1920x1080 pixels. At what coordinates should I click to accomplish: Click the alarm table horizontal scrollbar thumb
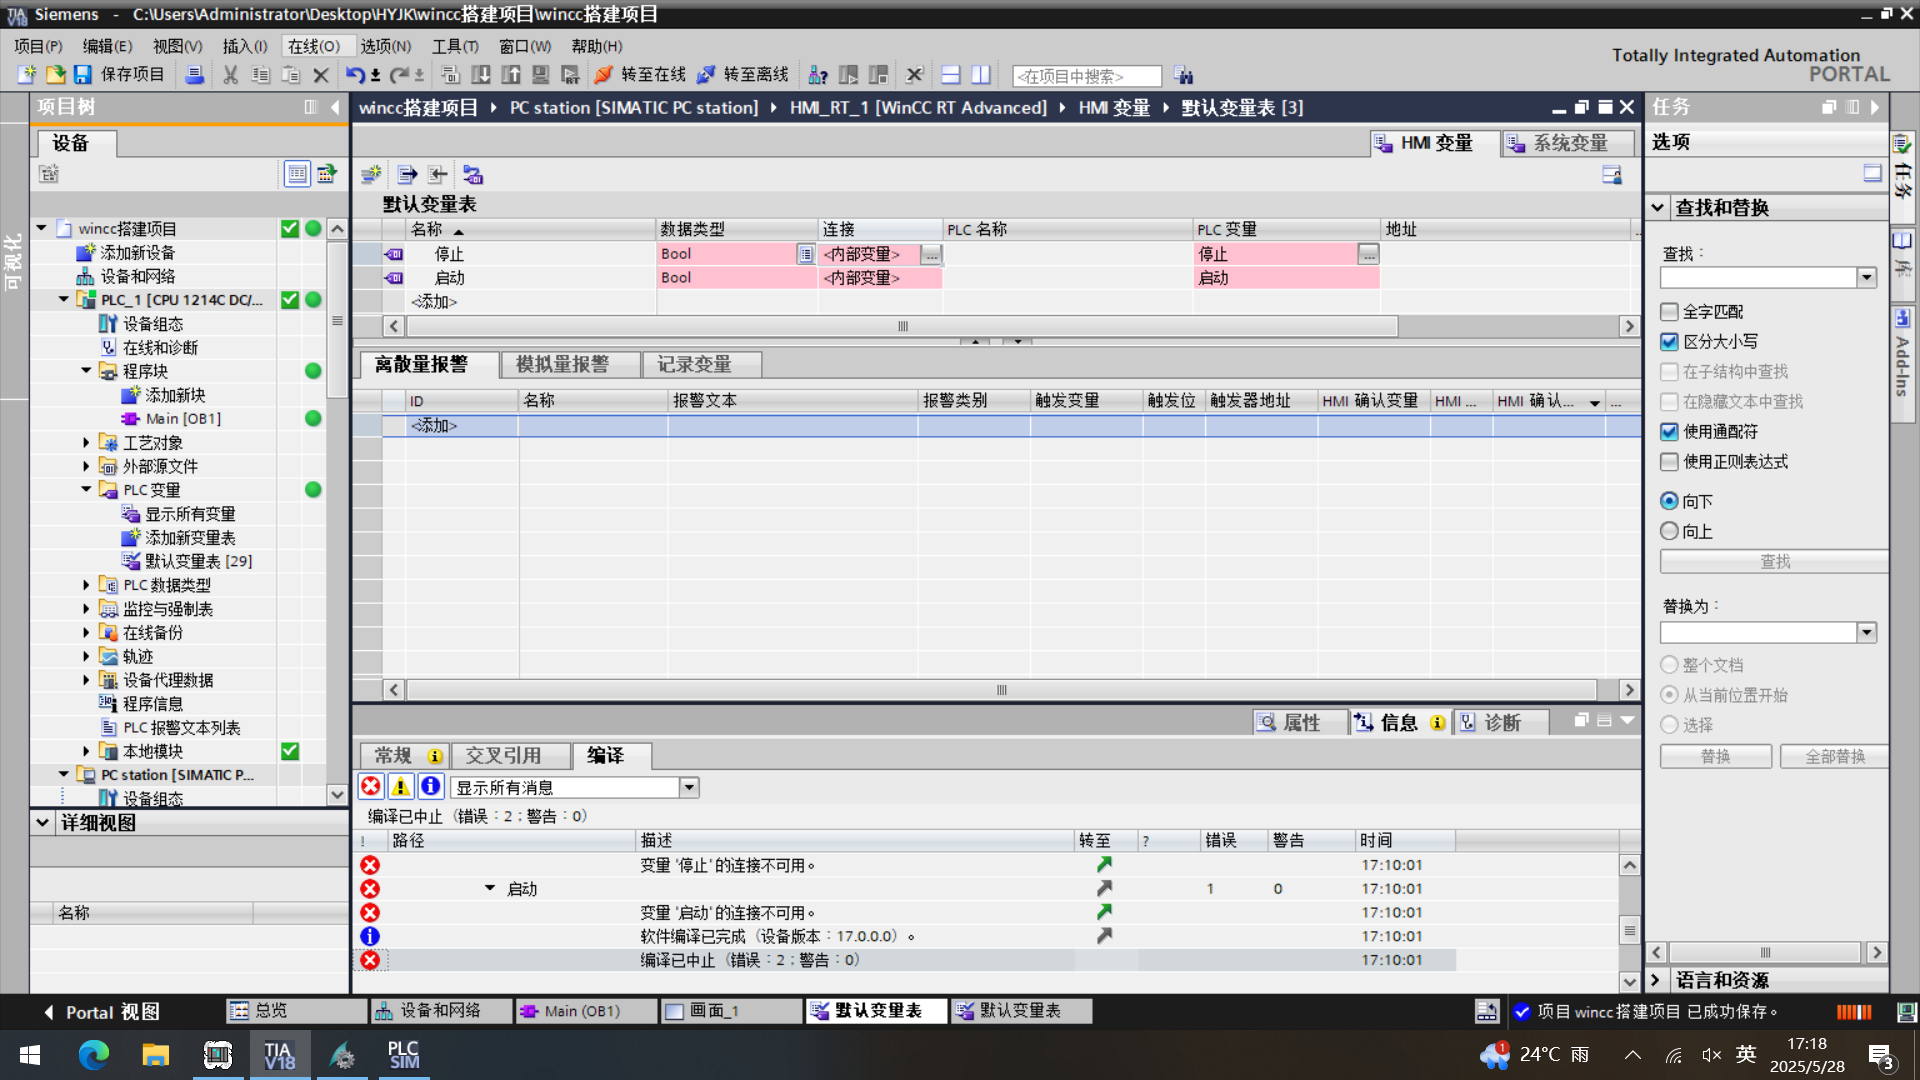(x=1001, y=690)
